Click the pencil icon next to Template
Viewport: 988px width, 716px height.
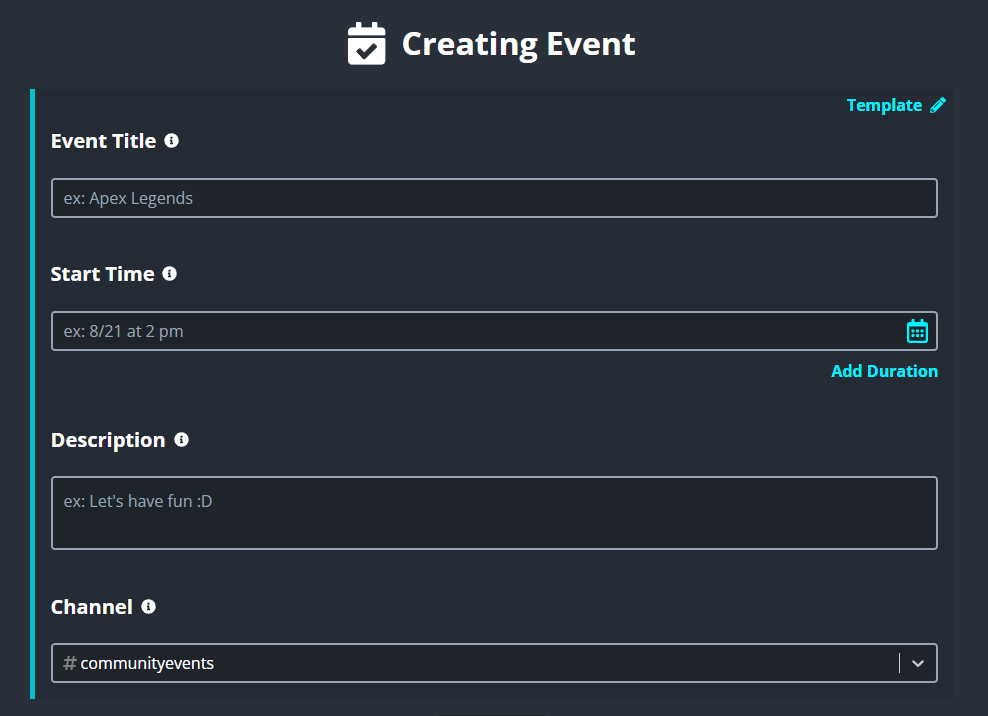[938, 105]
